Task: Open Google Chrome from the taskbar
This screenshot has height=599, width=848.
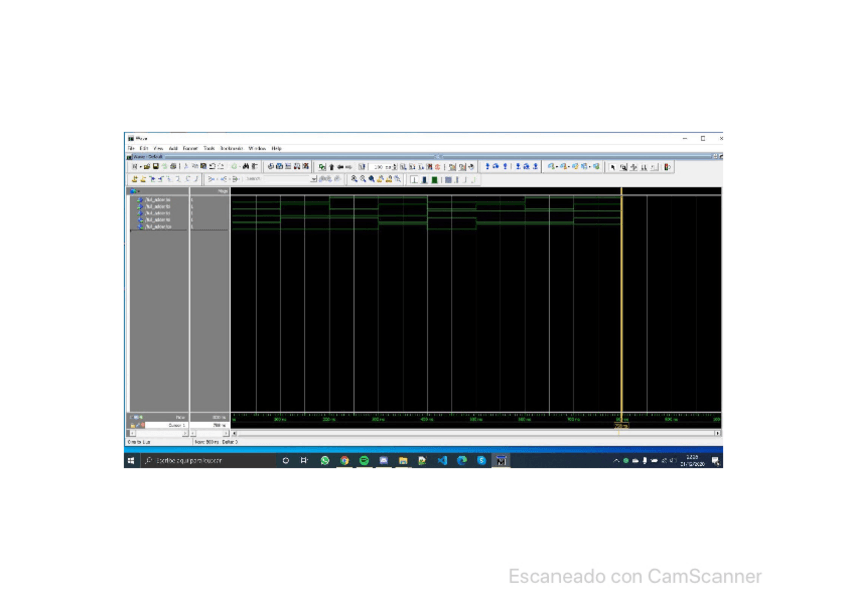Action: tap(344, 461)
